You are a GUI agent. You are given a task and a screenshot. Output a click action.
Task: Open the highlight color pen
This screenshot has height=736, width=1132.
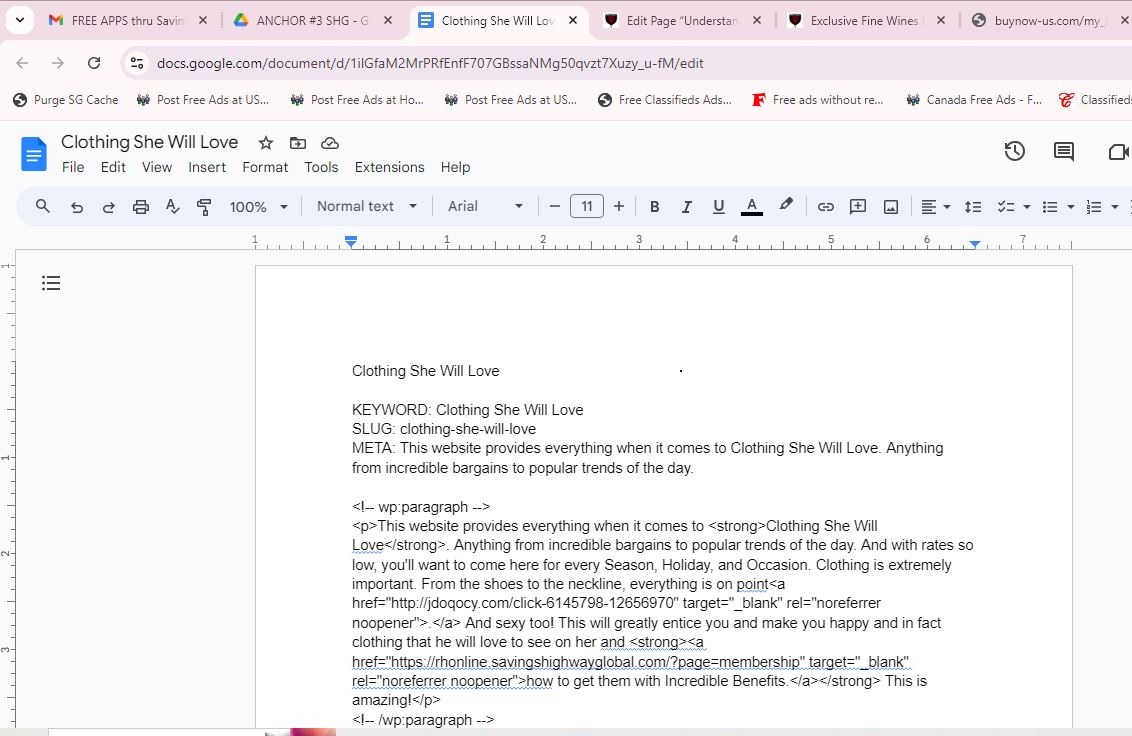(x=785, y=206)
